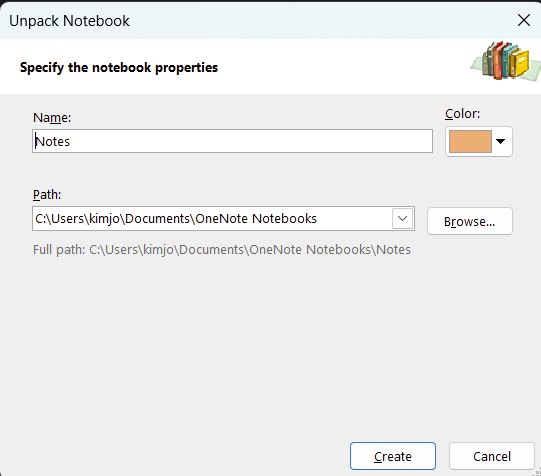Focus the Name field containing Notes
The image size is (541, 476).
(x=232, y=141)
